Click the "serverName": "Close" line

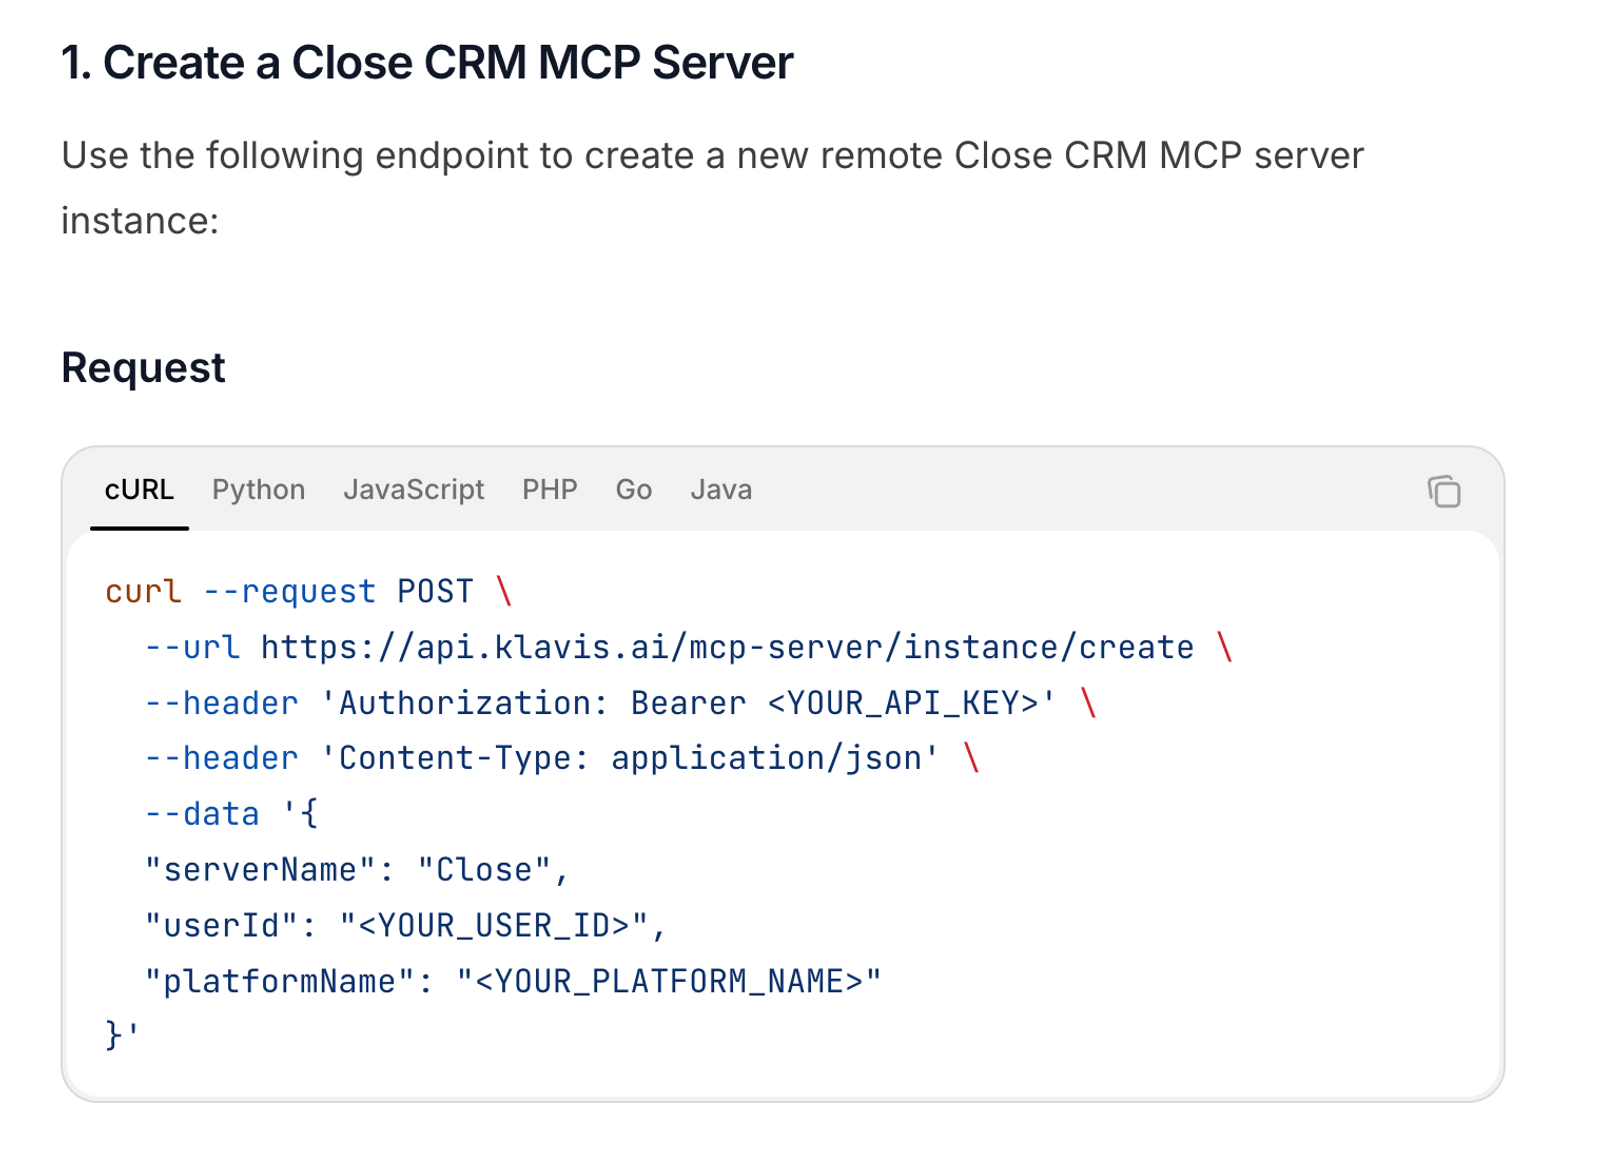356,870
